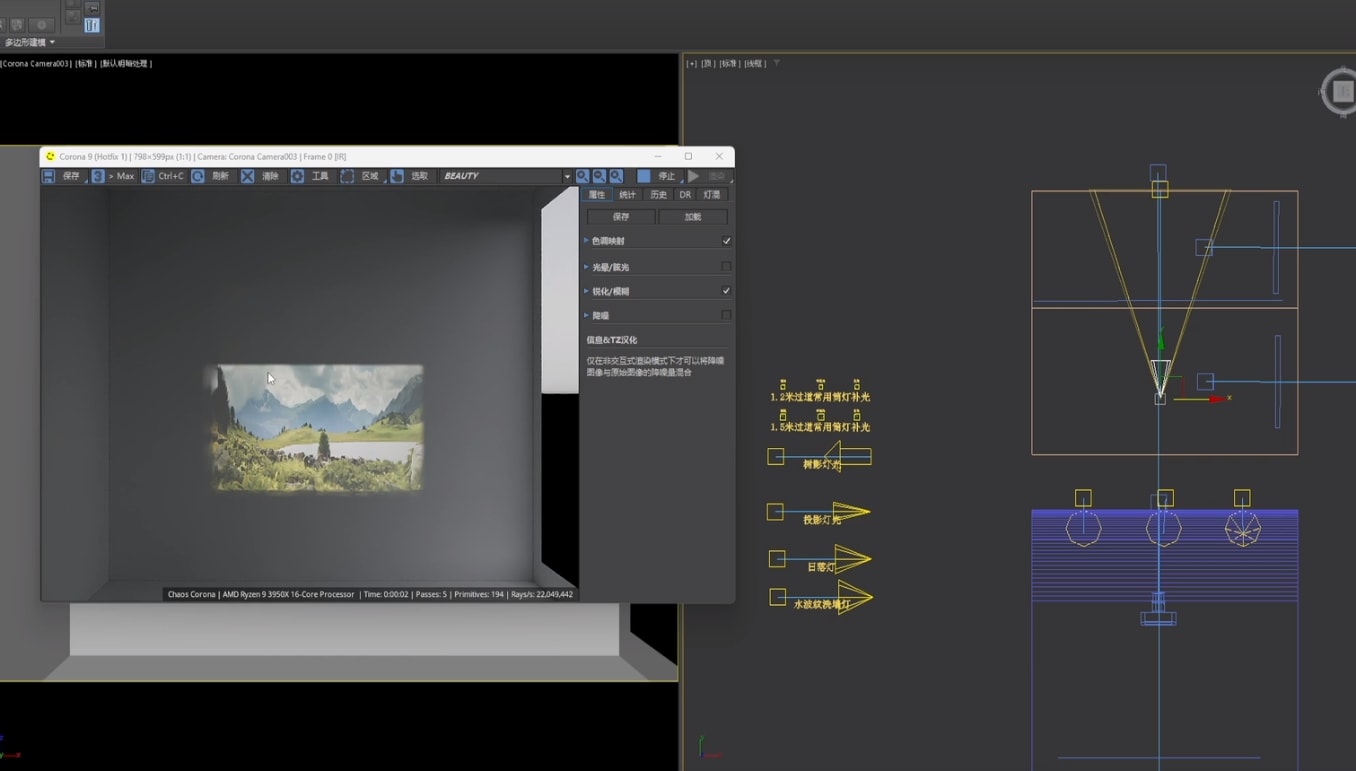Viewport: 1356px width, 771px height.
Task: Click the copy icon next to Ctrl+C
Action: (148, 176)
